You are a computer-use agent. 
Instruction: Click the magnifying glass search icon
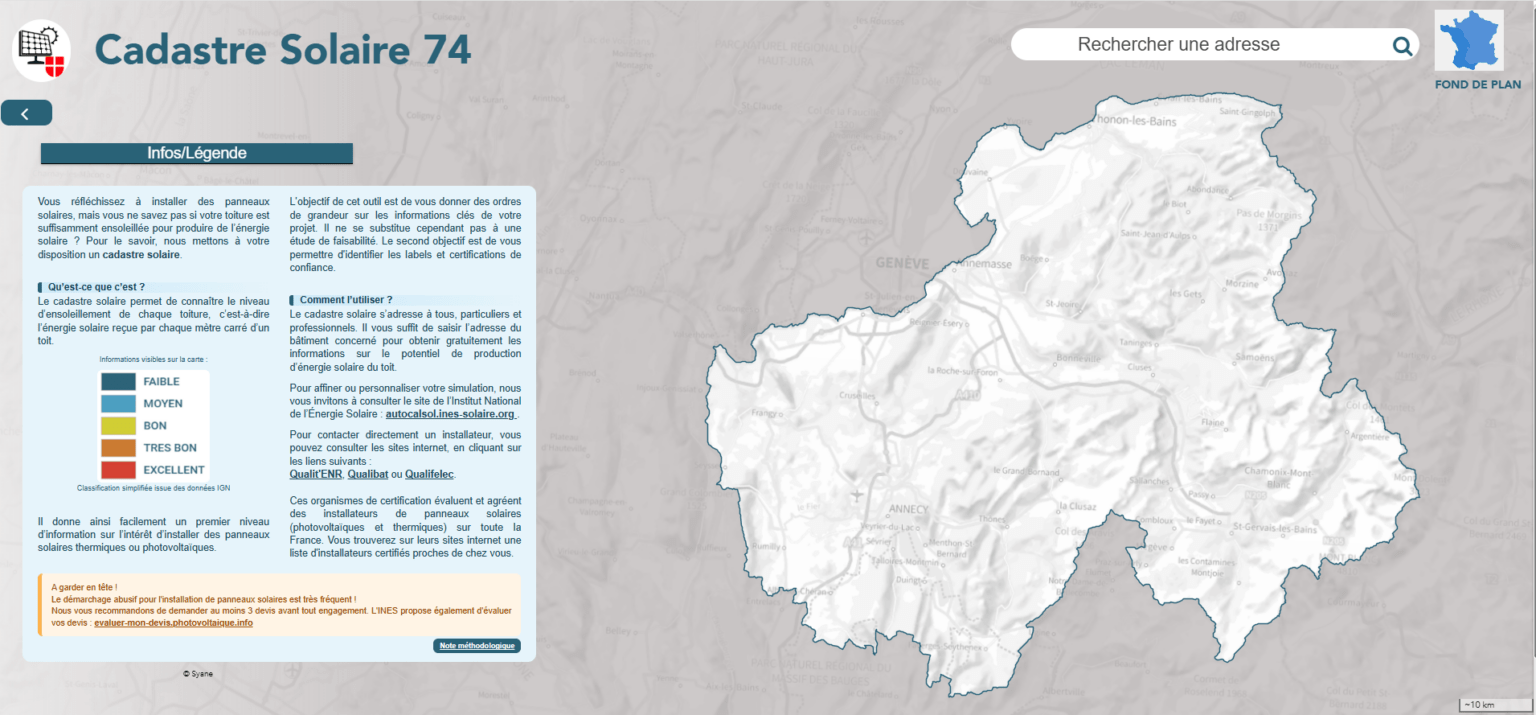[1402, 45]
